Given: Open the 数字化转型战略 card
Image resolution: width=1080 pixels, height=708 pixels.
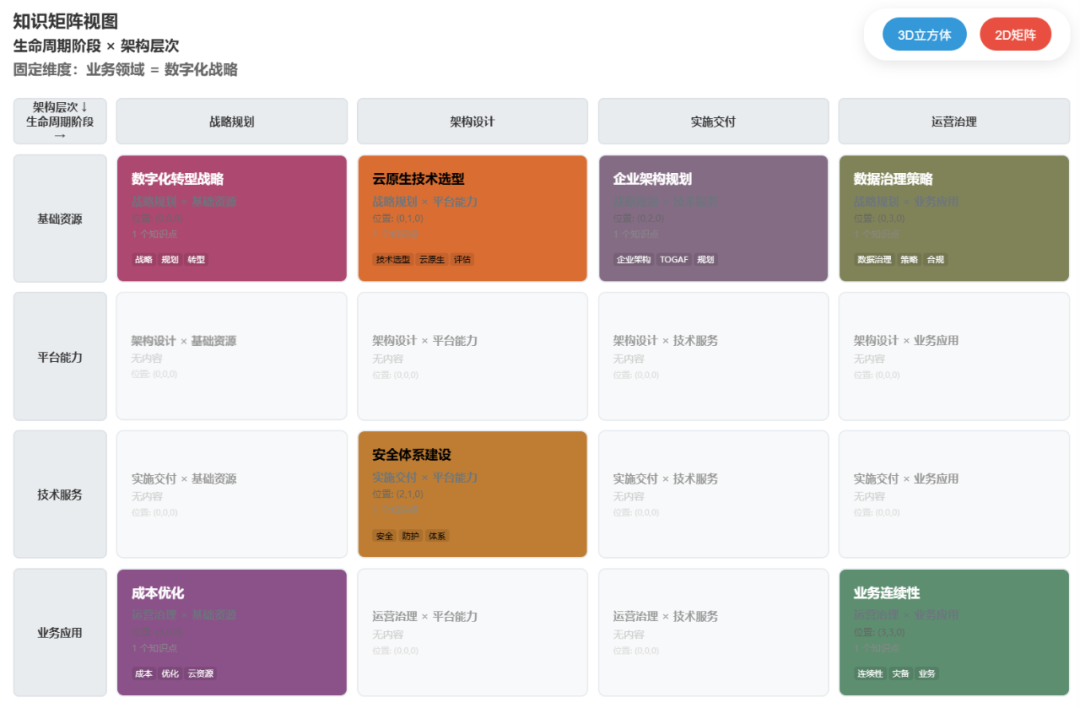Looking at the screenshot, I should 231,218.
